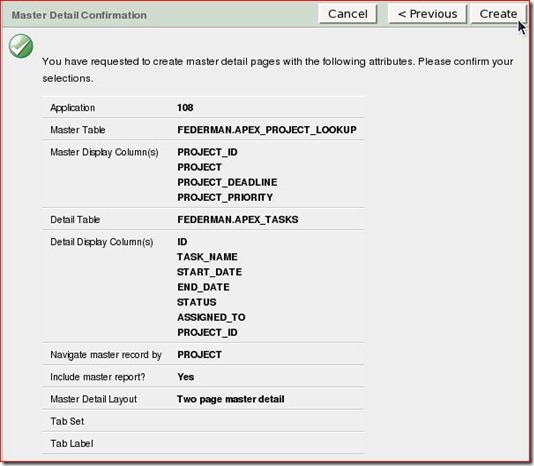
Task: Click the Navigate master record by label
Action: click(106, 355)
